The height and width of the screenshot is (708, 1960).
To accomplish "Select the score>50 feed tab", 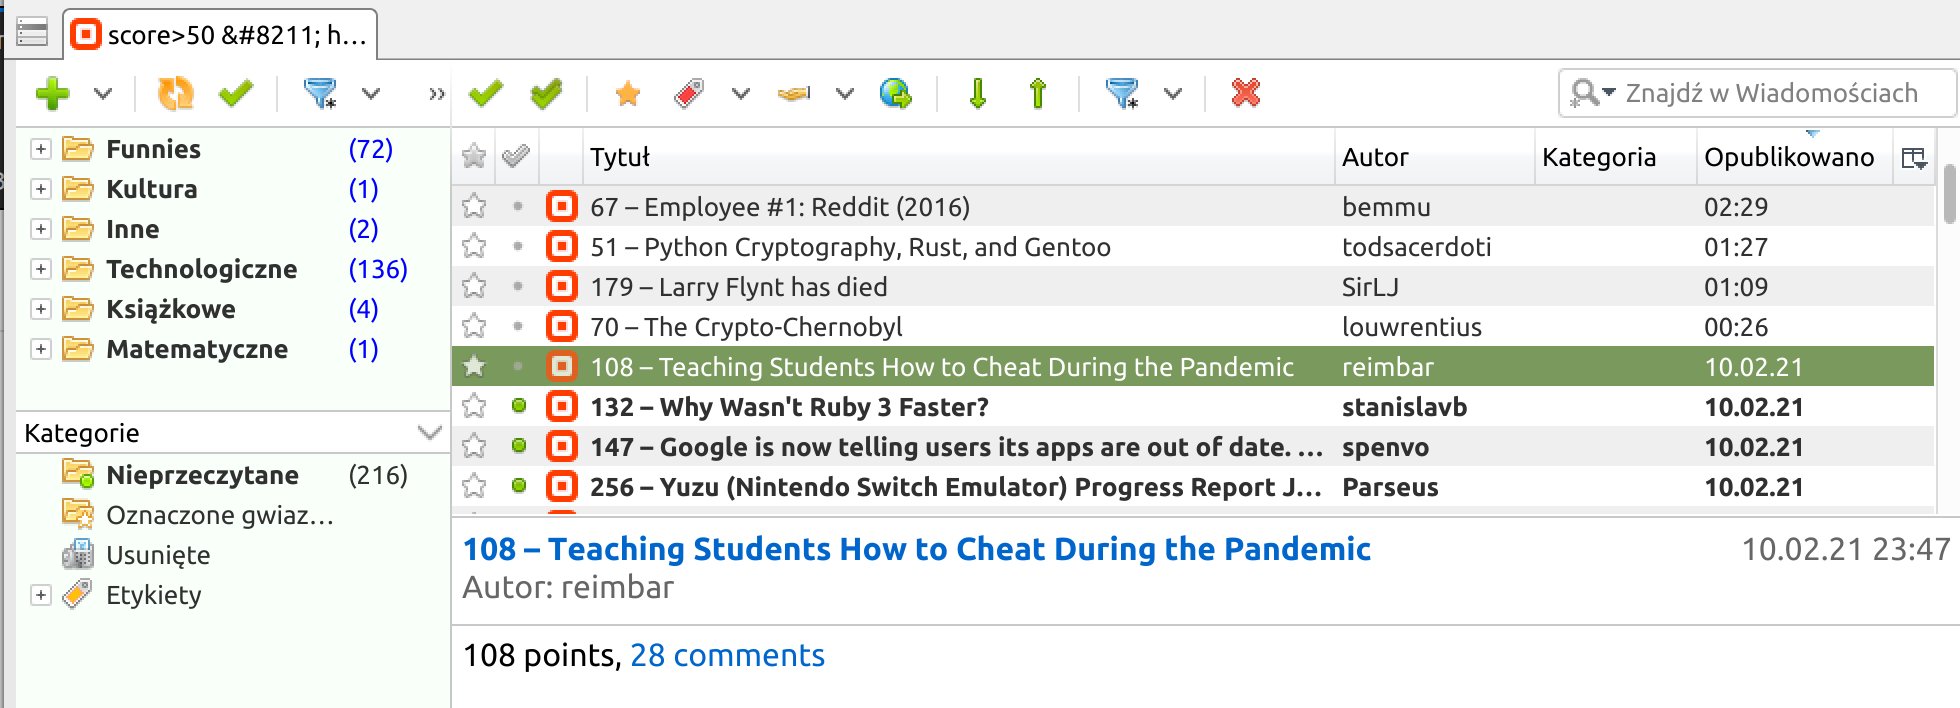I will tap(222, 36).
